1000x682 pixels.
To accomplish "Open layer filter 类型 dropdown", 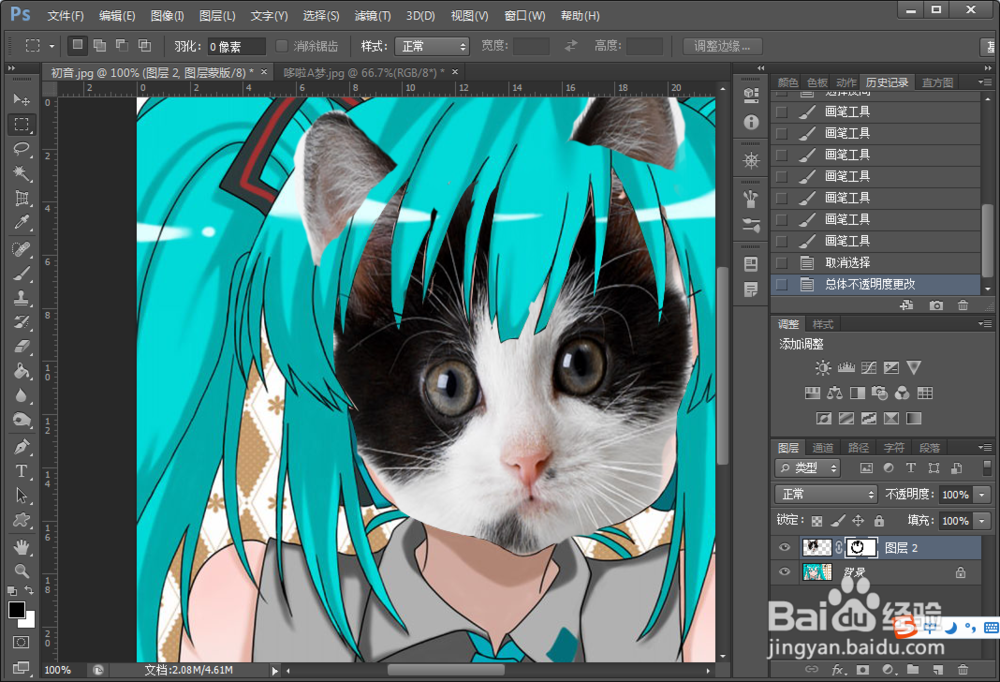I will [x=807, y=468].
